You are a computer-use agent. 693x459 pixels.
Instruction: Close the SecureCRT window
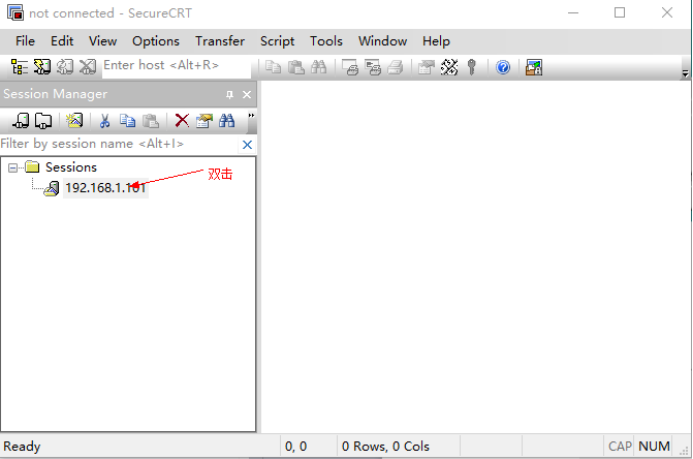tap(667, 12)
